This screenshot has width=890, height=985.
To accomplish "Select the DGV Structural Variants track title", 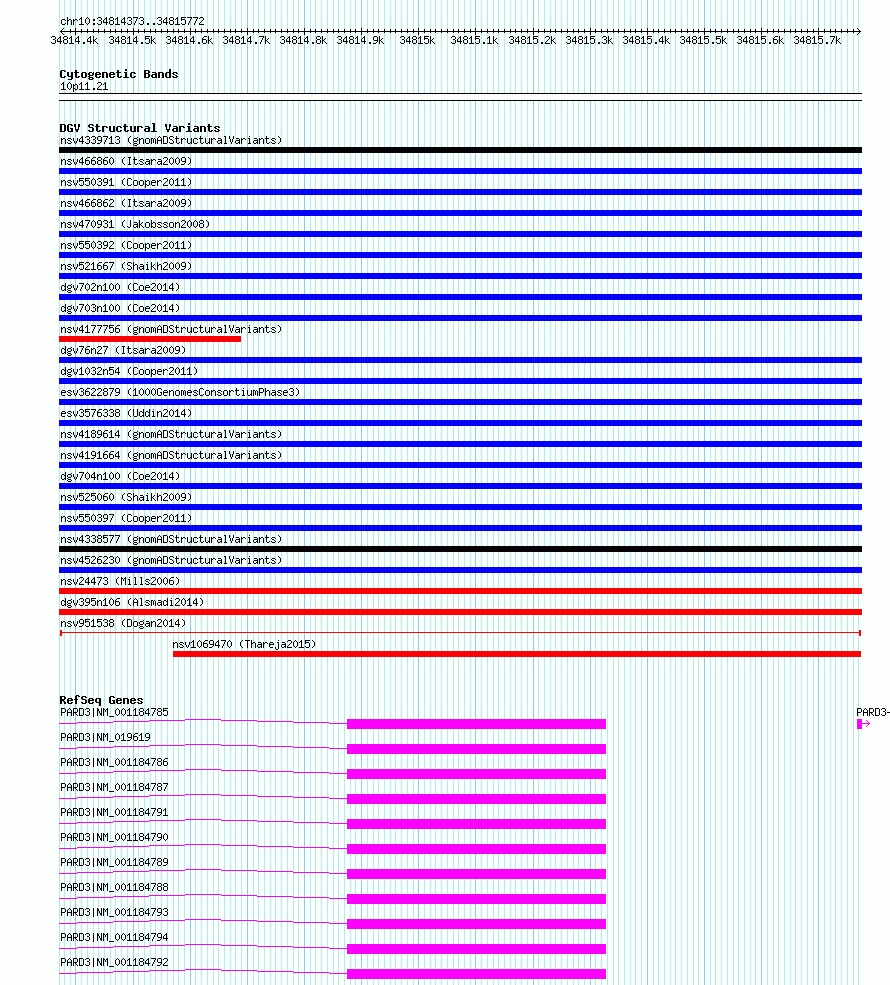I will coord(140,128).
